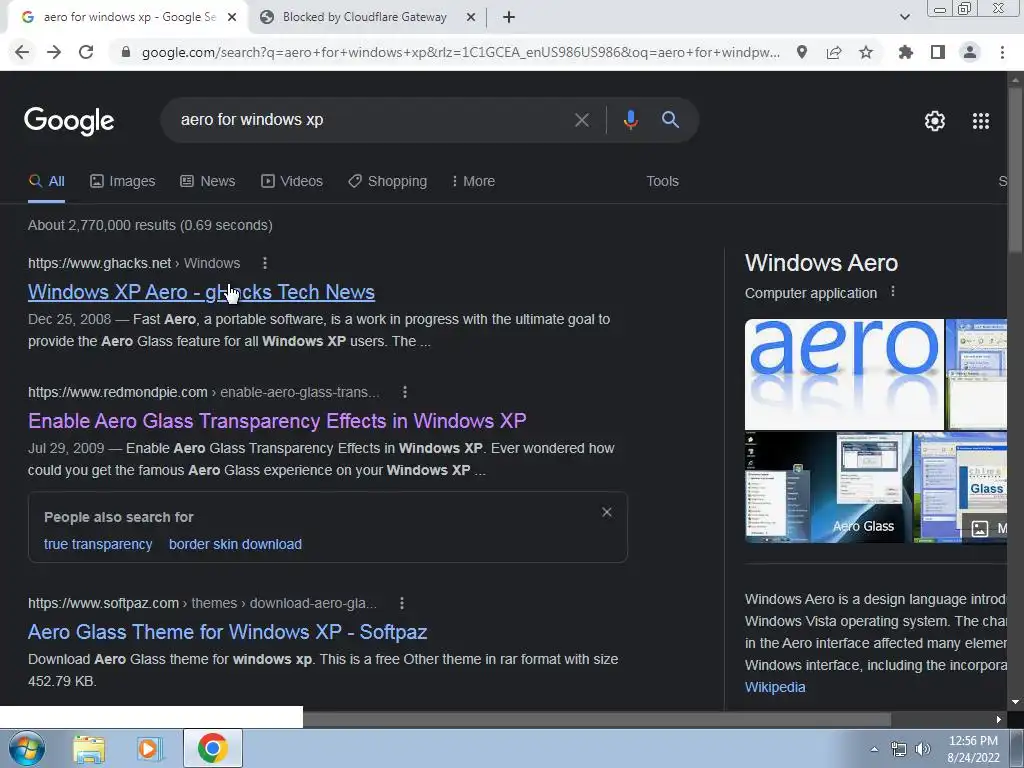The height and width of the screenshot is (768, 1024).
Task: Focus the browser address bar
Action: pos(460,52)
